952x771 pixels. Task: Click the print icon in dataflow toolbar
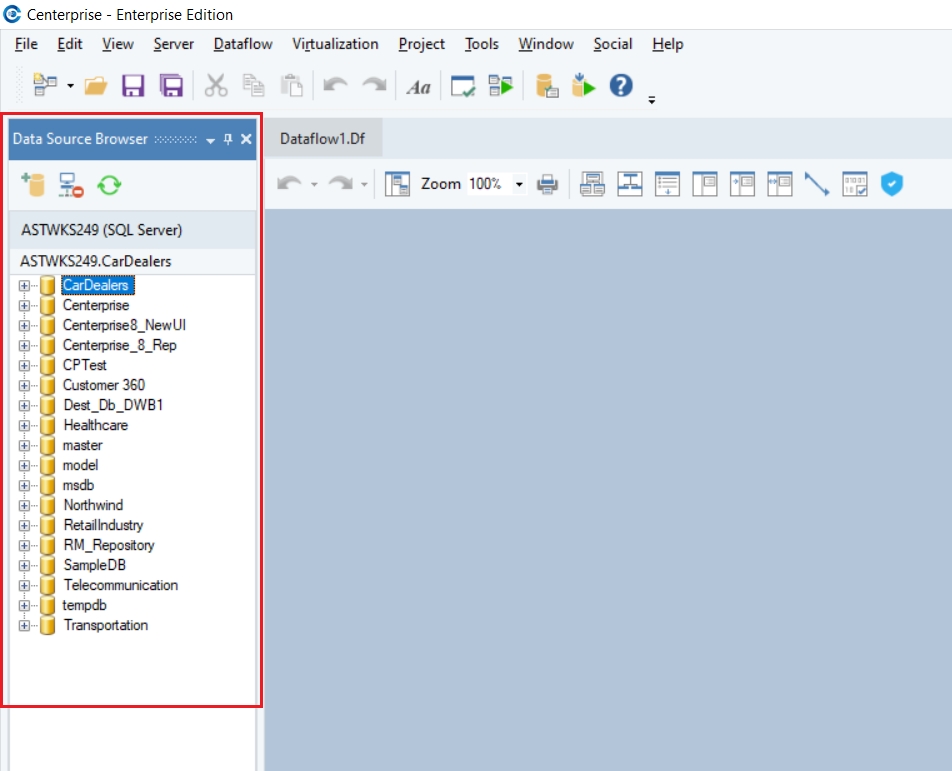point(547,184)
